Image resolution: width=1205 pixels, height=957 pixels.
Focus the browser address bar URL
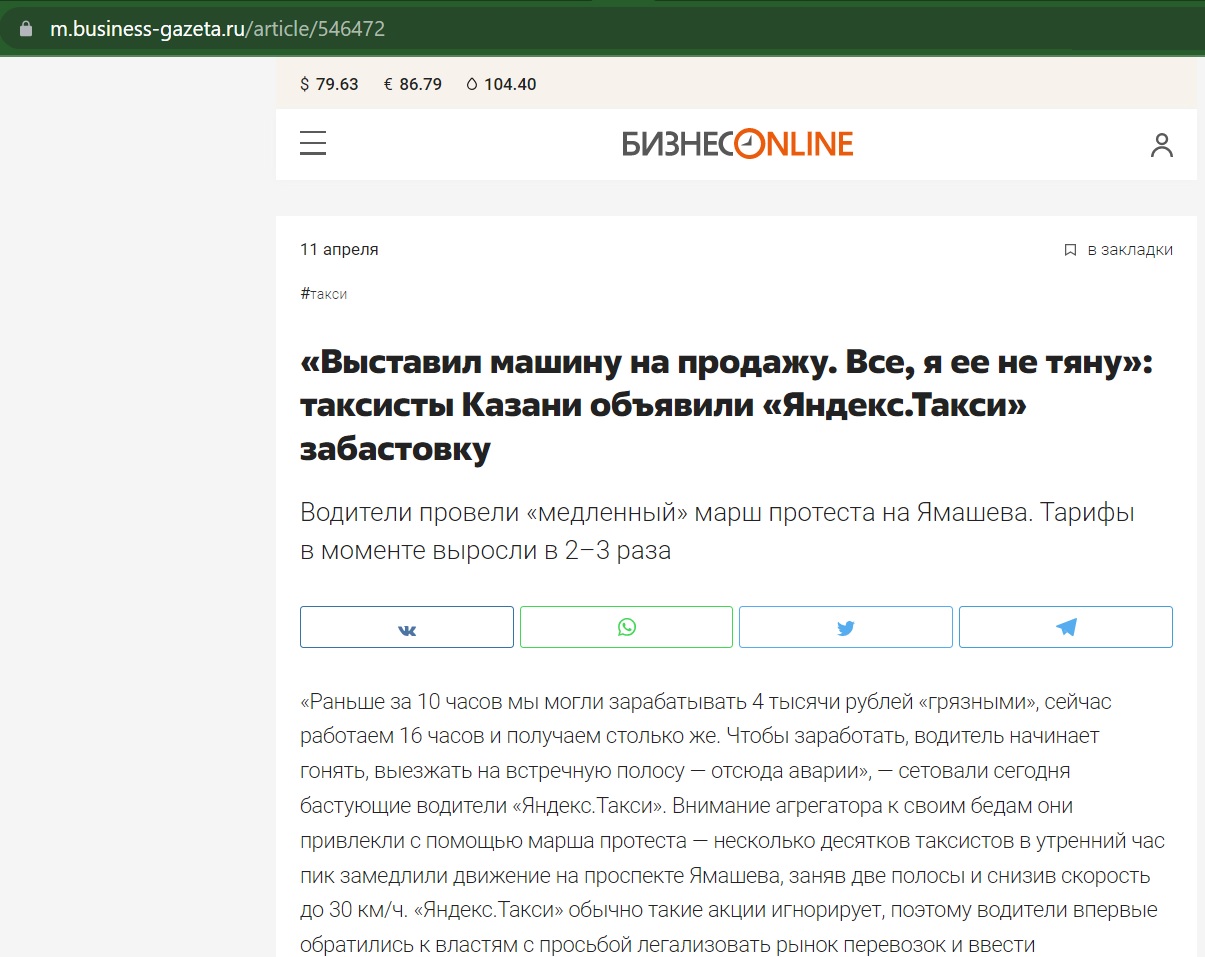click(217, 29)
